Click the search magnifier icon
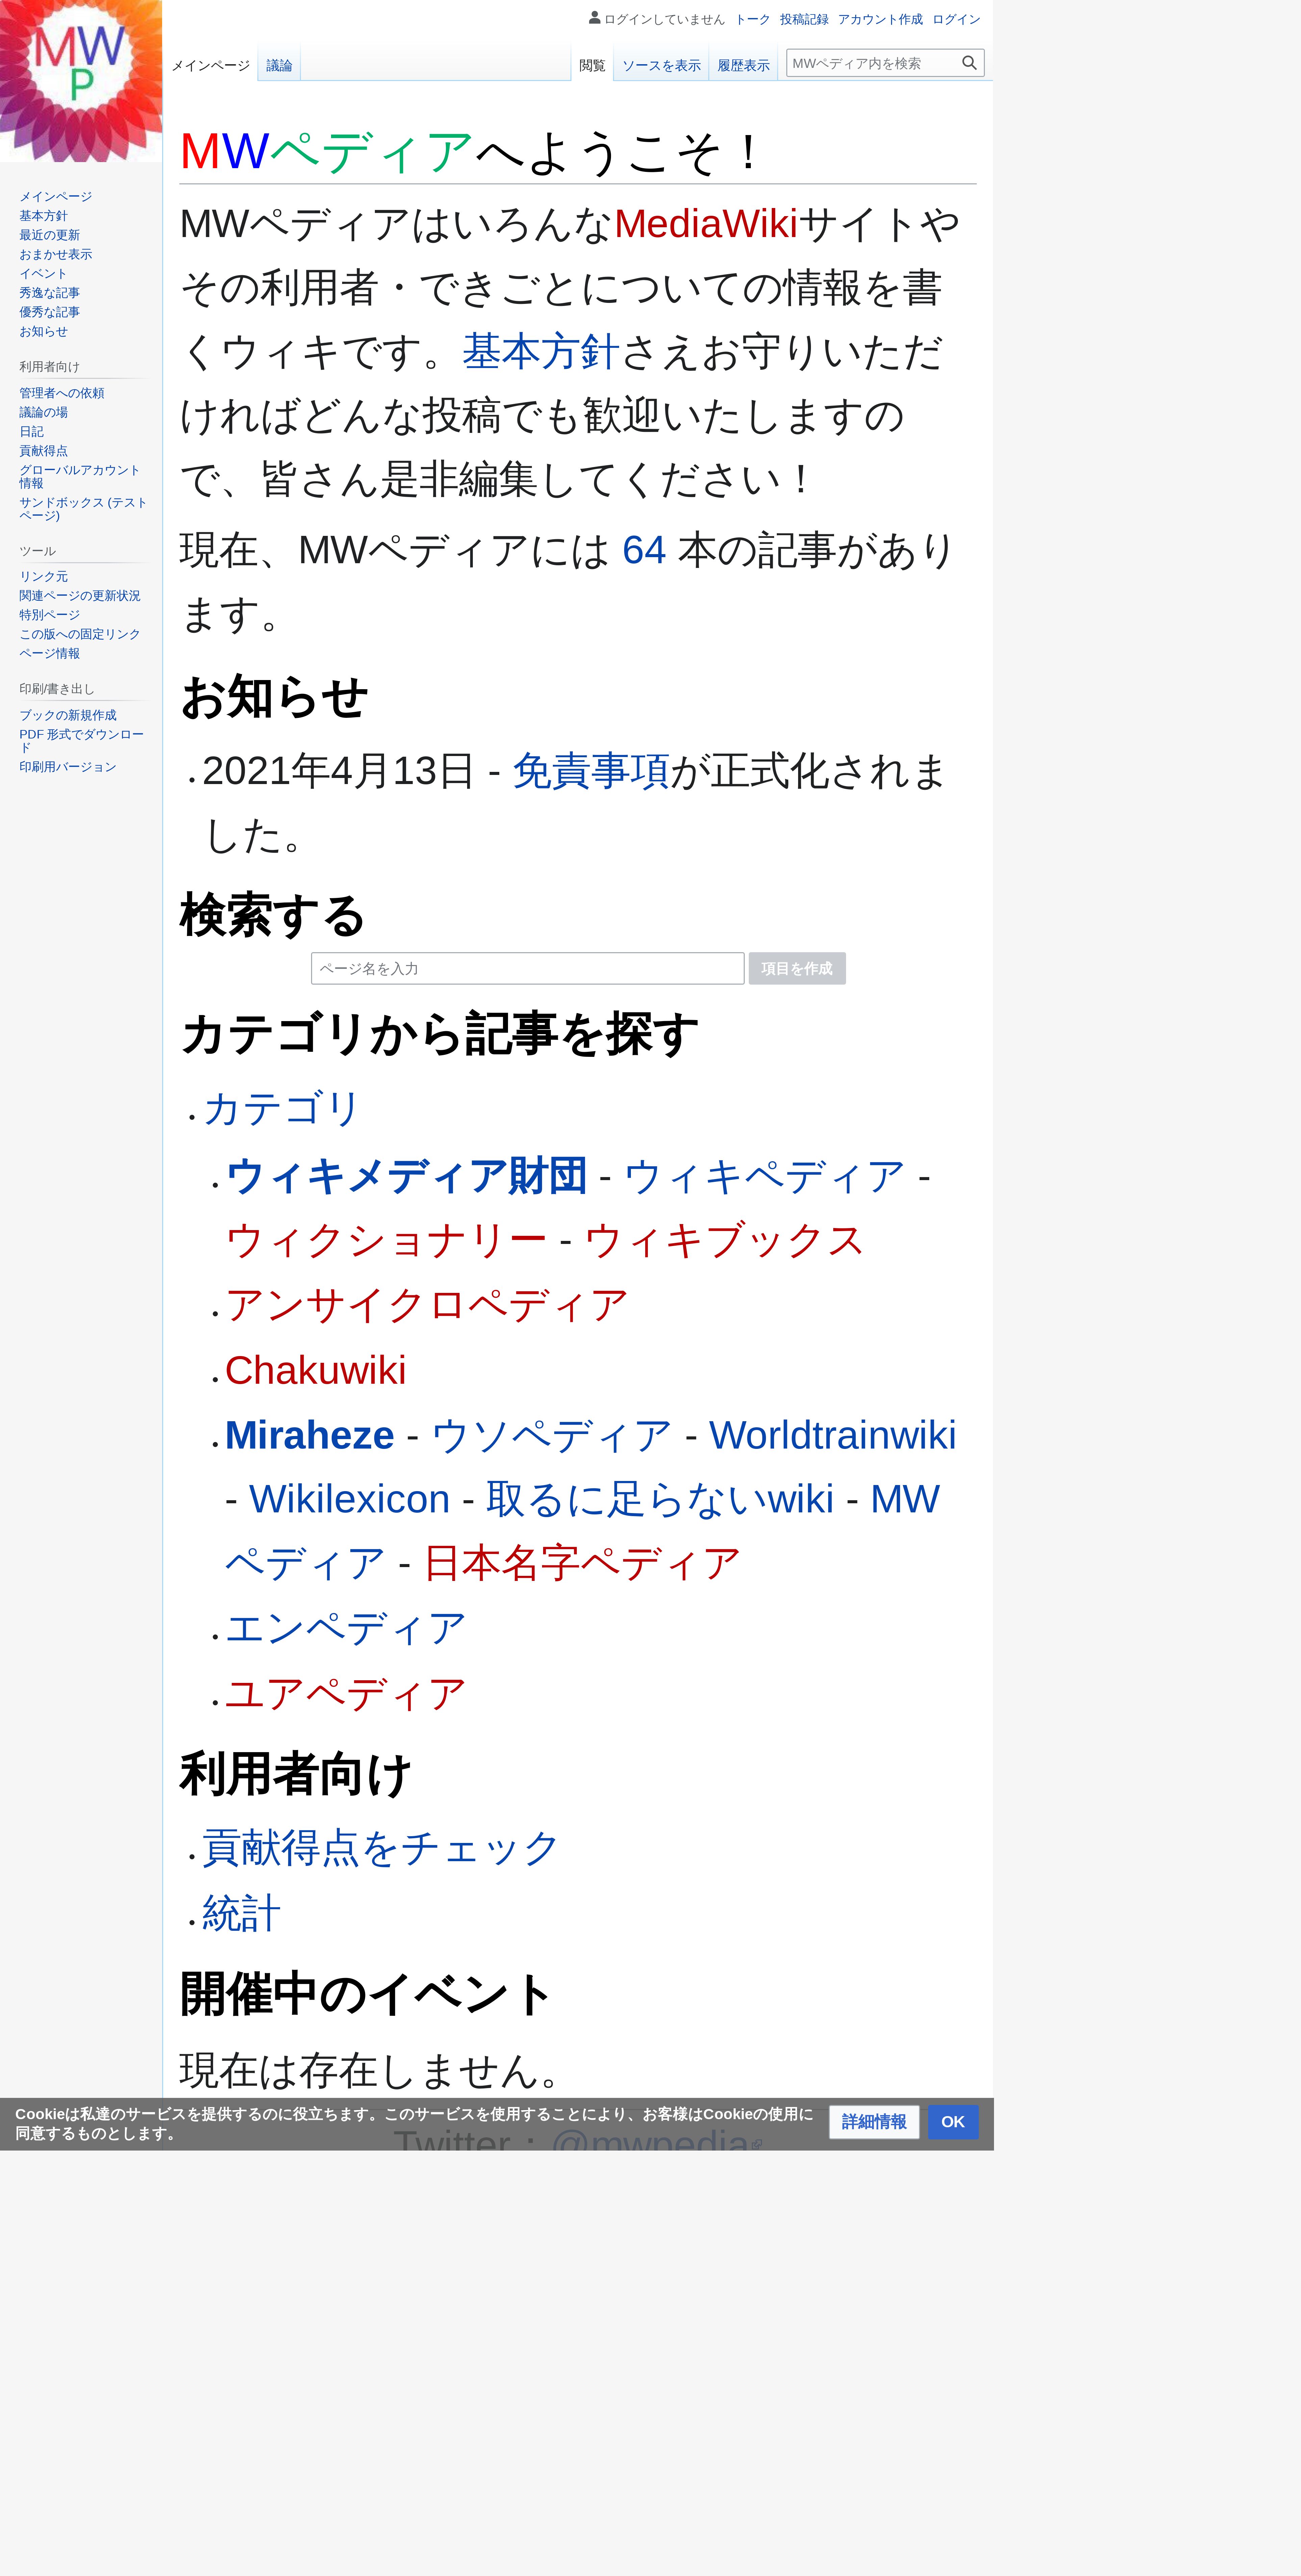The height and width of the screenshot is (2576, 1301). pyautogui.click(x=969, y=63)
